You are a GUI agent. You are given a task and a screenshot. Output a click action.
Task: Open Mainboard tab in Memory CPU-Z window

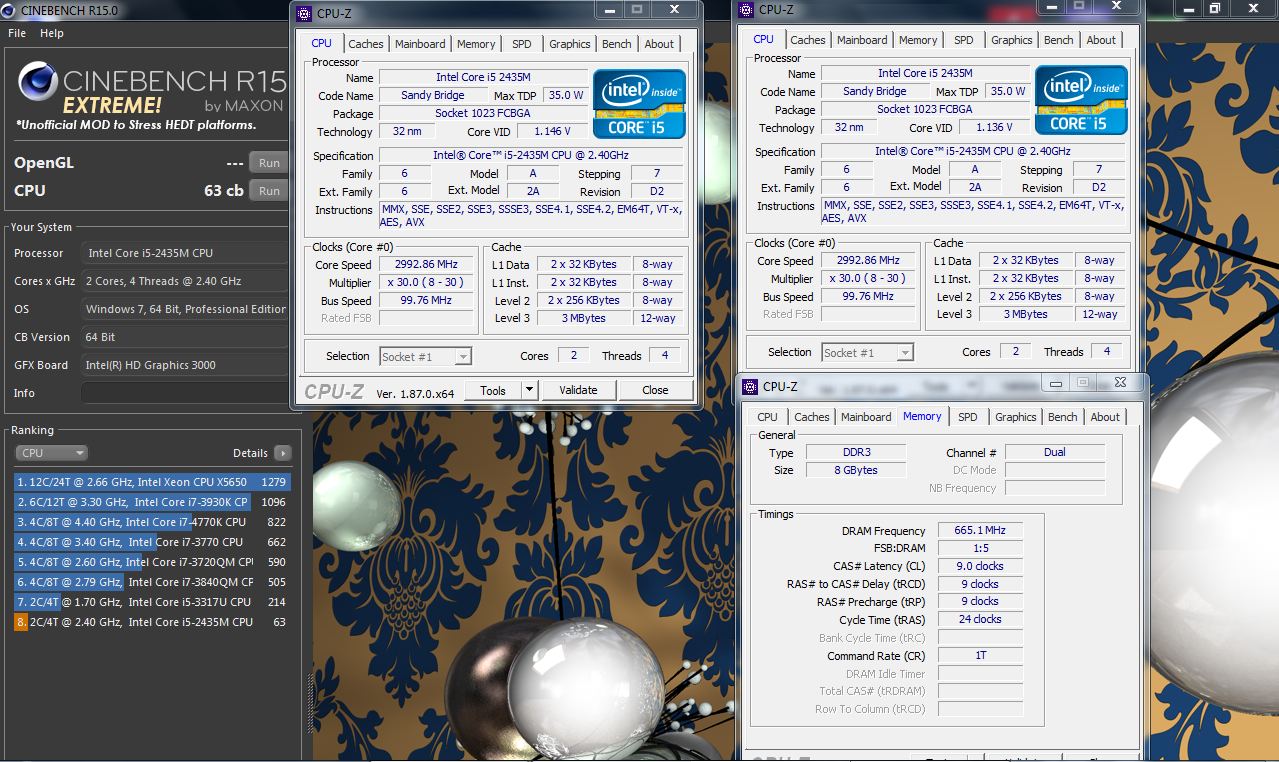pyautogui.click(x=866, y=417)
